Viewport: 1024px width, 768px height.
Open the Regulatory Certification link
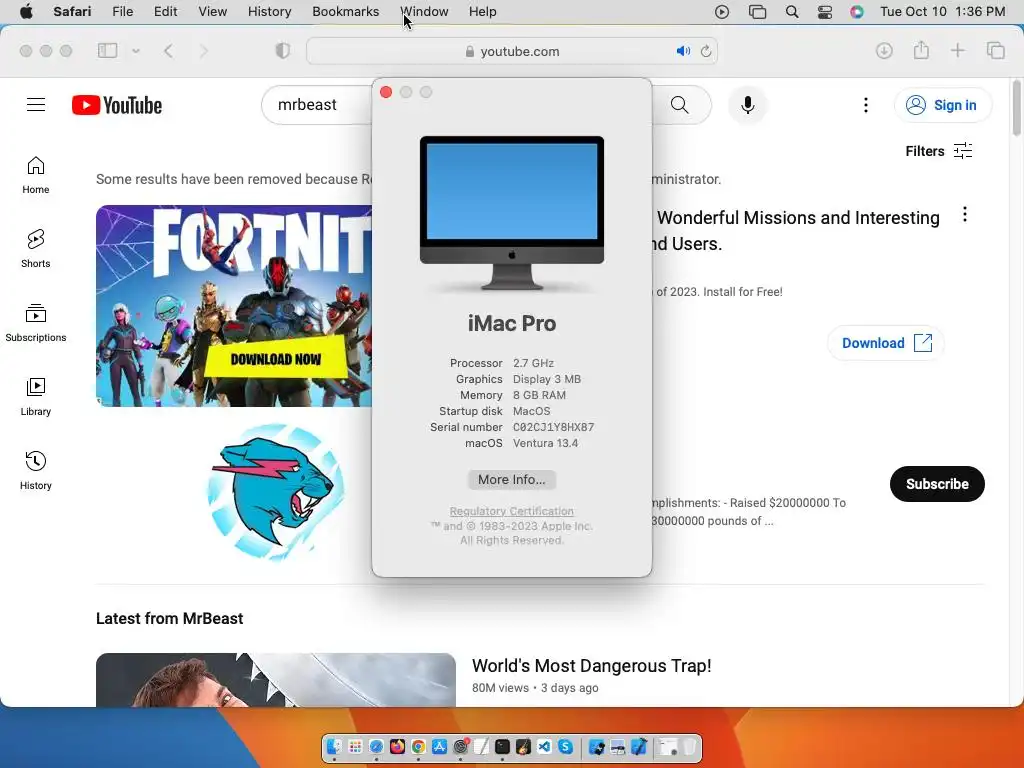(x=511, y=511)
